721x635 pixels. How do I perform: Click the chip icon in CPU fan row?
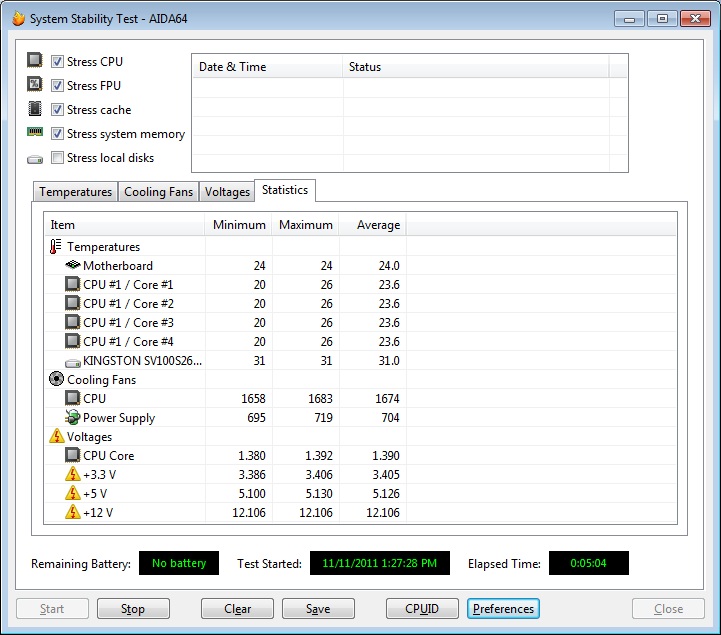(x=72, y=398)
